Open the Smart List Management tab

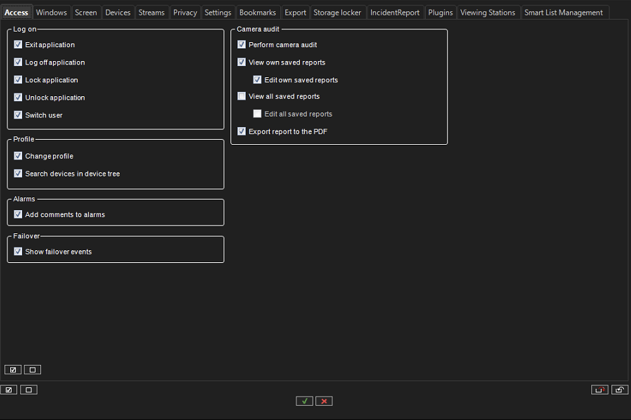click(563, 12)
